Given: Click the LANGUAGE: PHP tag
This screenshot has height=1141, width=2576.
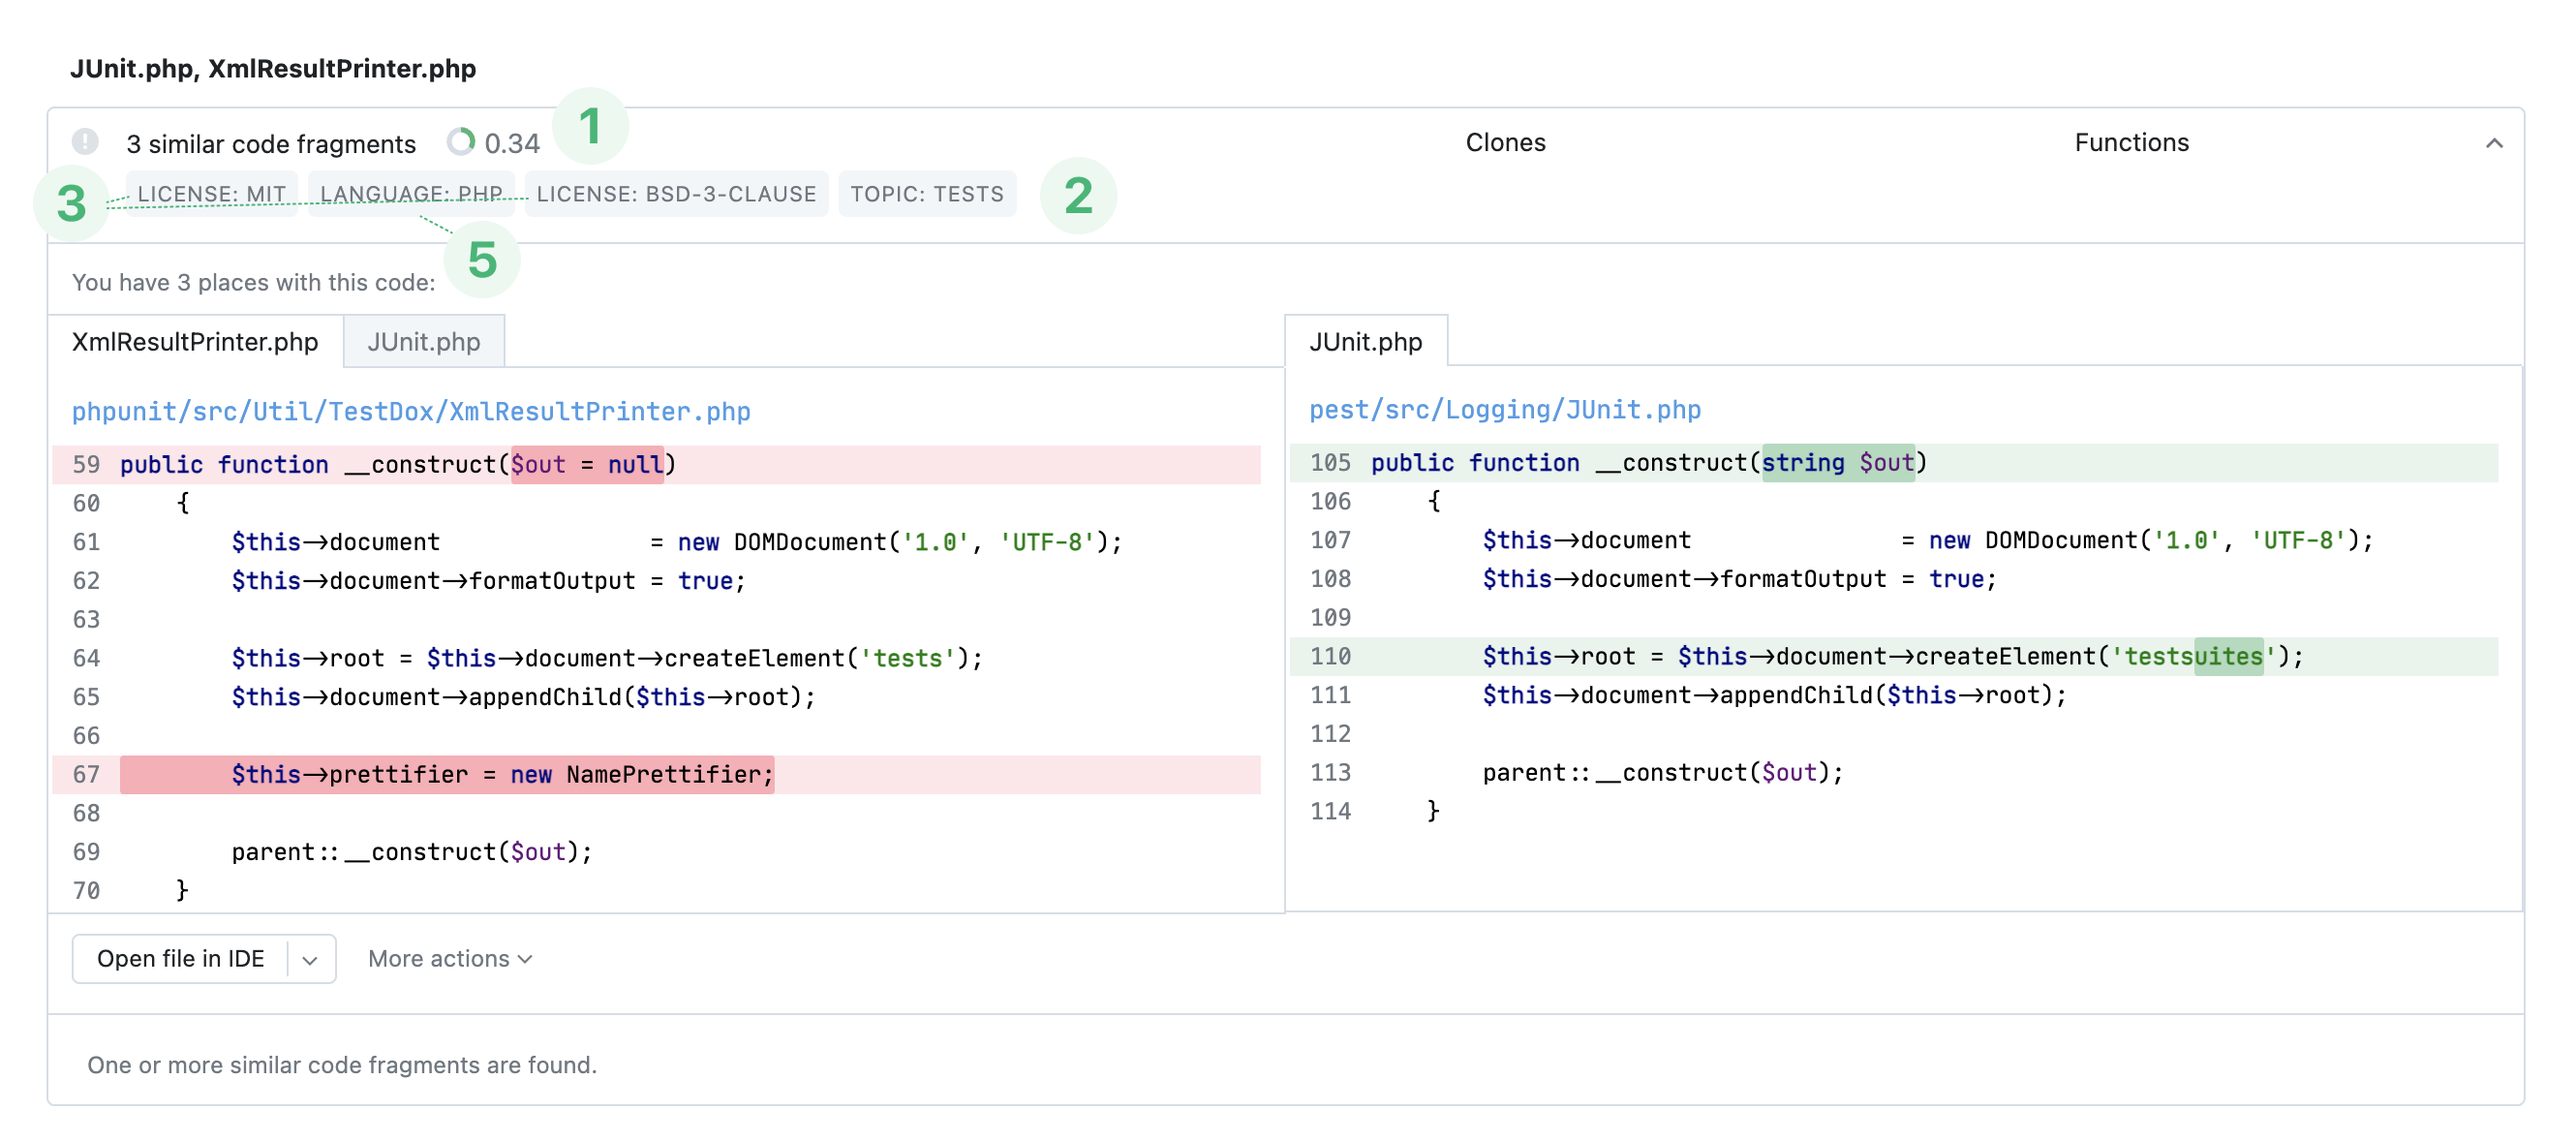Looking at the screenshot, I should coord(411,194).
